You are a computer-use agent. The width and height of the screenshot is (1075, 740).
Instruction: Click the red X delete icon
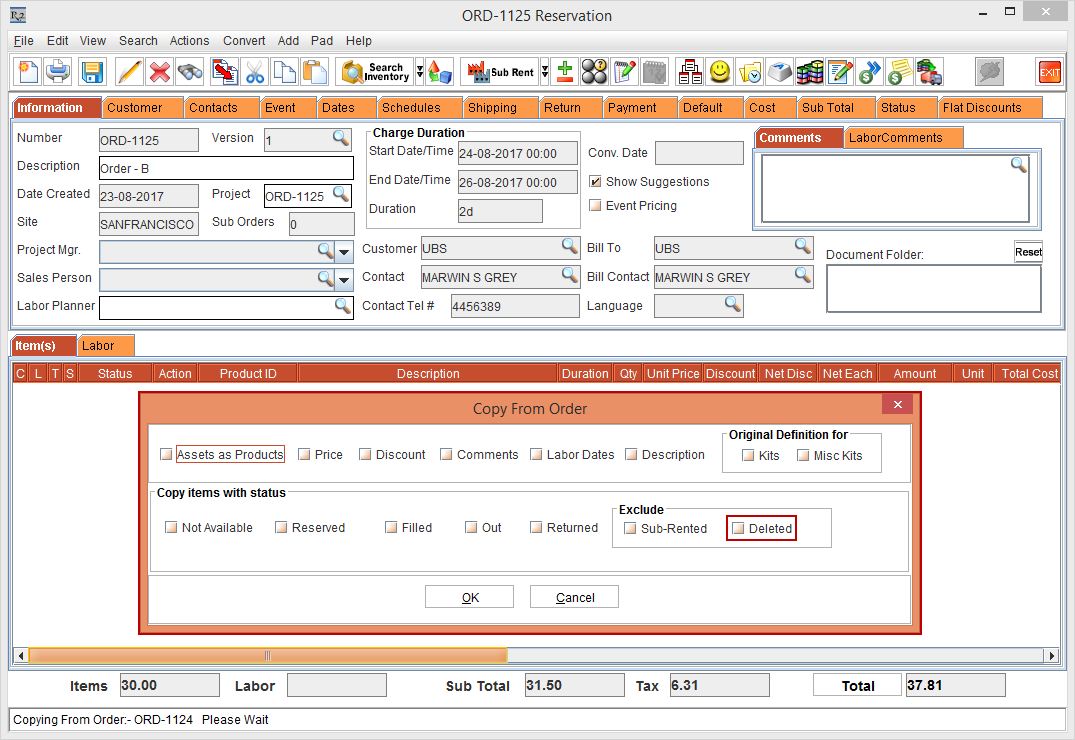tap(159, 72)
